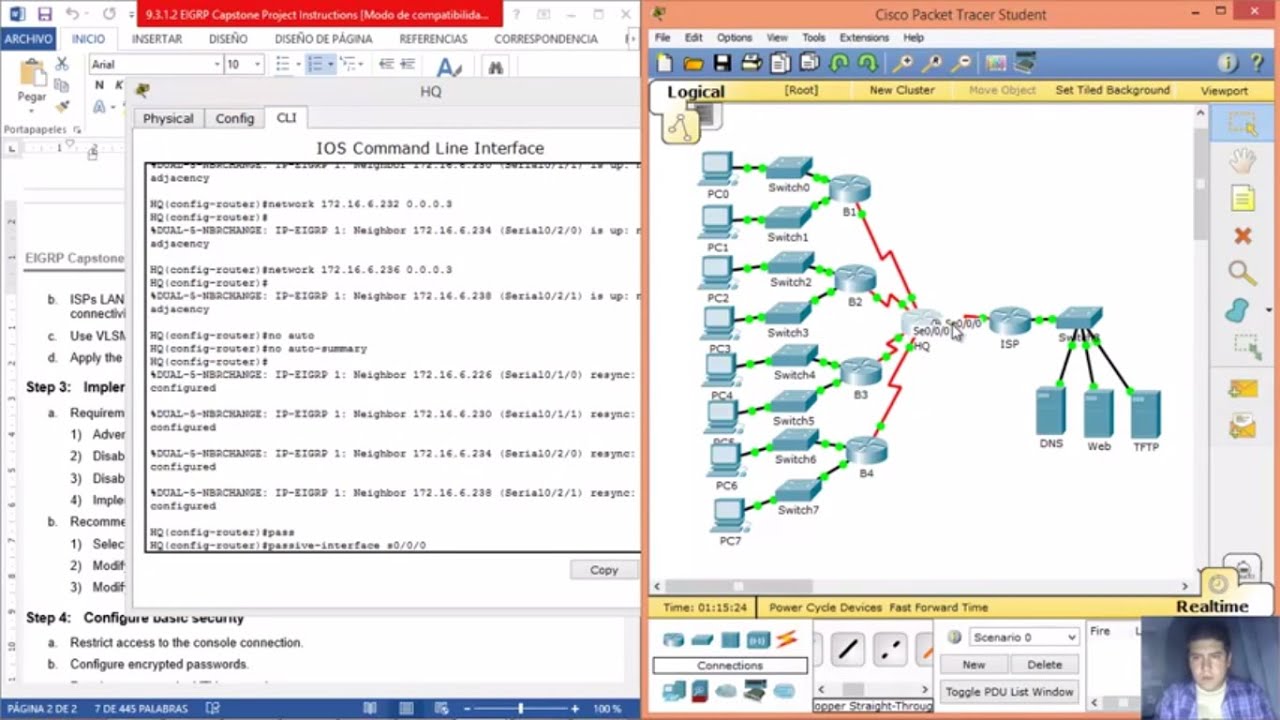Open file folder icon in Packet Tracer

(693, 63)
